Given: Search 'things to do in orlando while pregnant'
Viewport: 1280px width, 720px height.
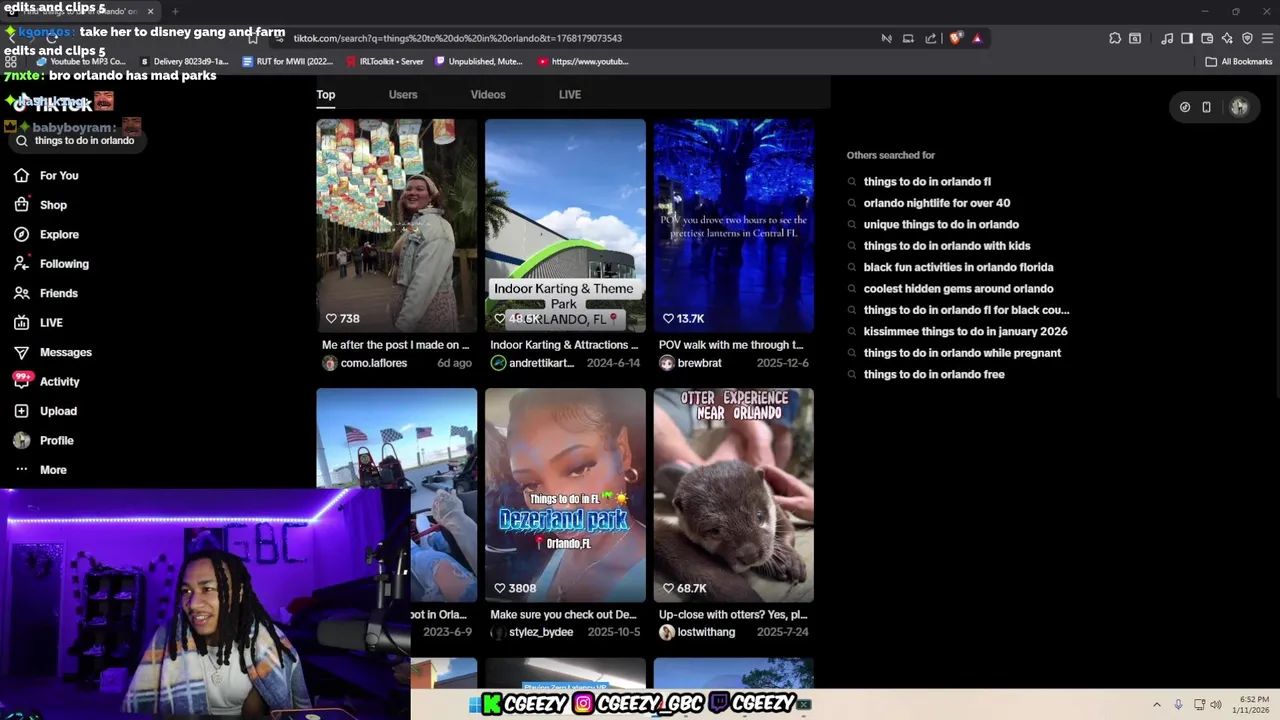Looking at the screenshot, I should (962, 353).
